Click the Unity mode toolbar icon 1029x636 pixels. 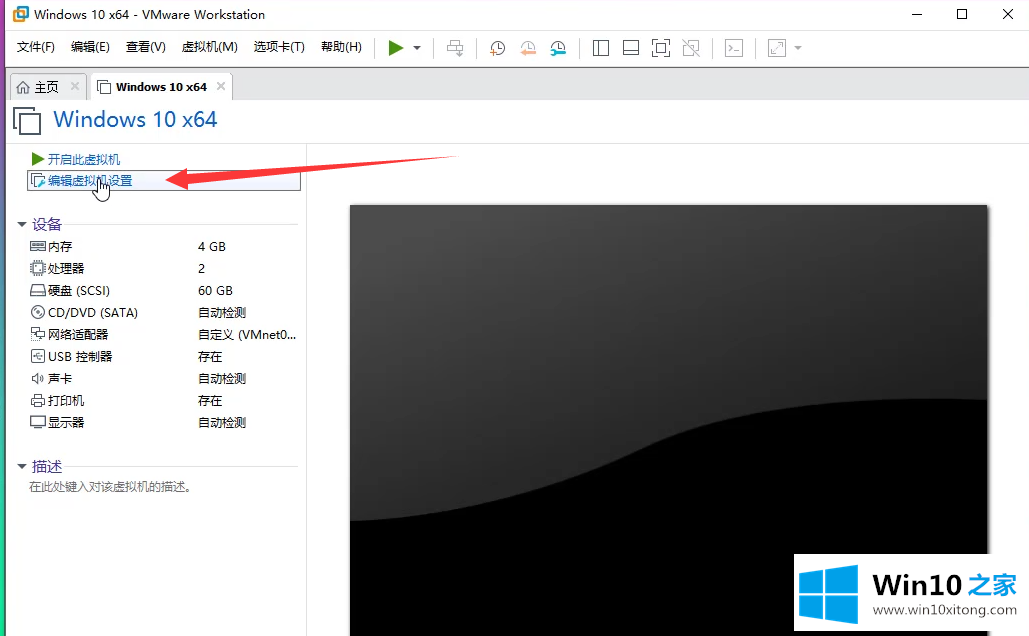point(691,48)
